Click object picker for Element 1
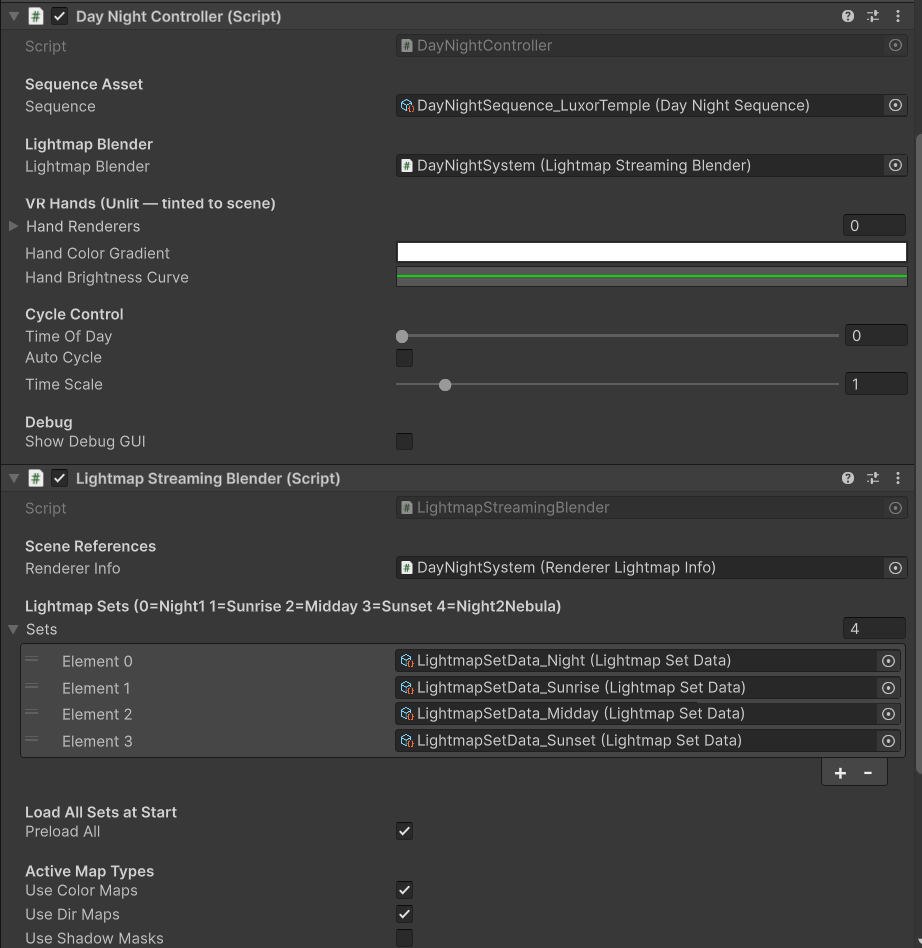Viewport: 922px width, 948px height. click(888, 687)
